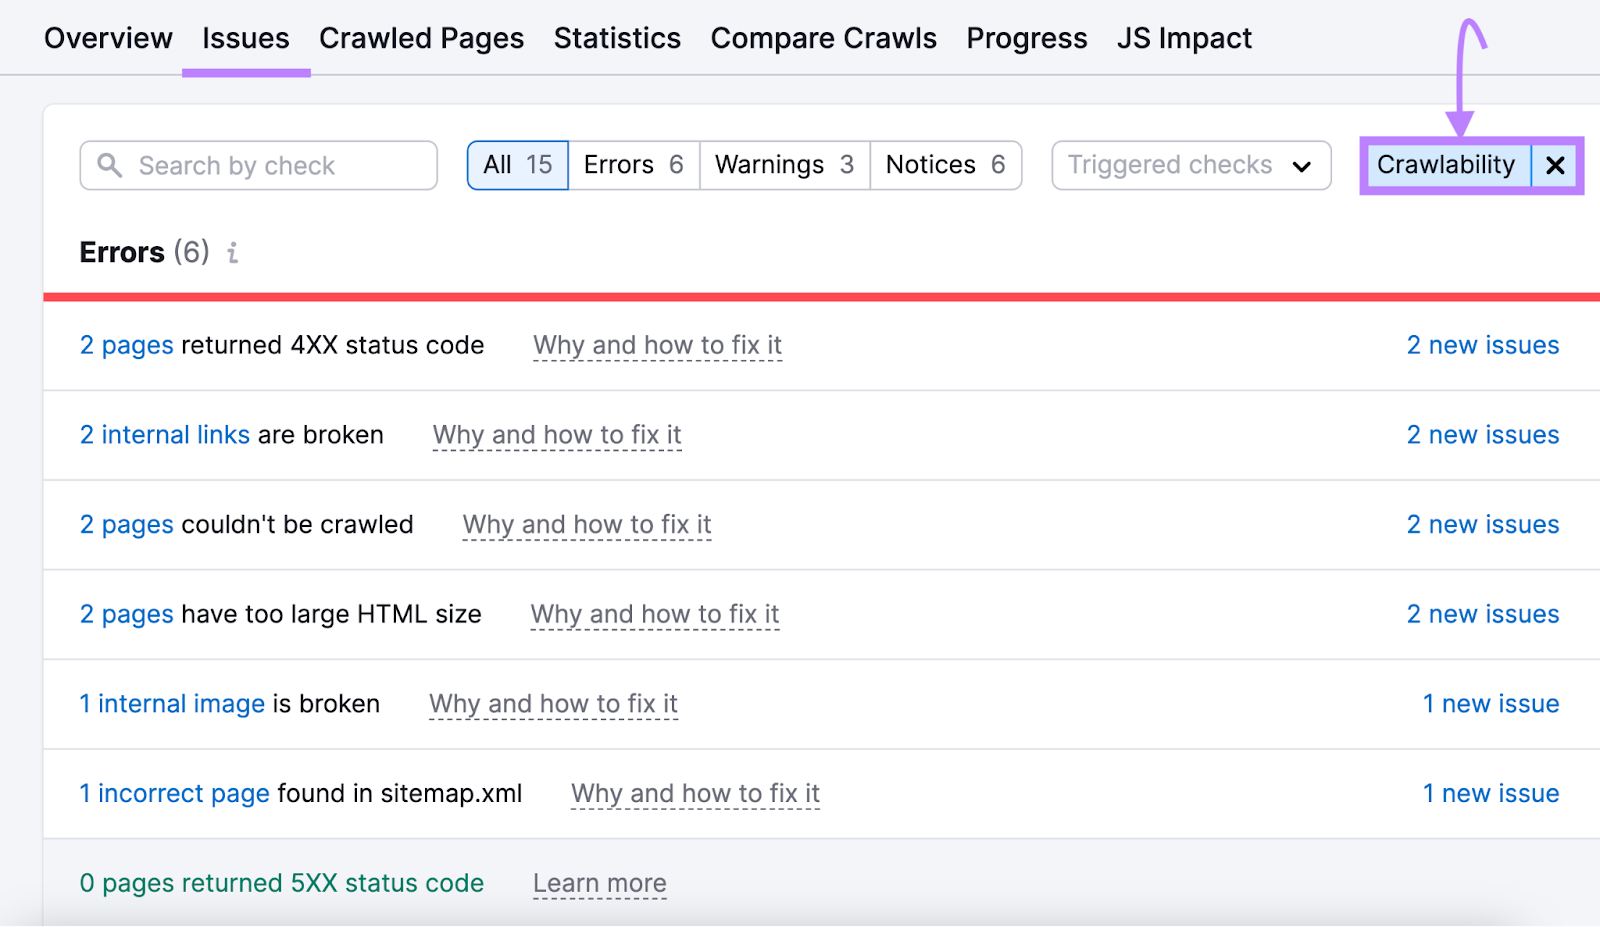Click Learn more for 5XX status code
The height and width of the screenshot is (927, 1600).
599,882
